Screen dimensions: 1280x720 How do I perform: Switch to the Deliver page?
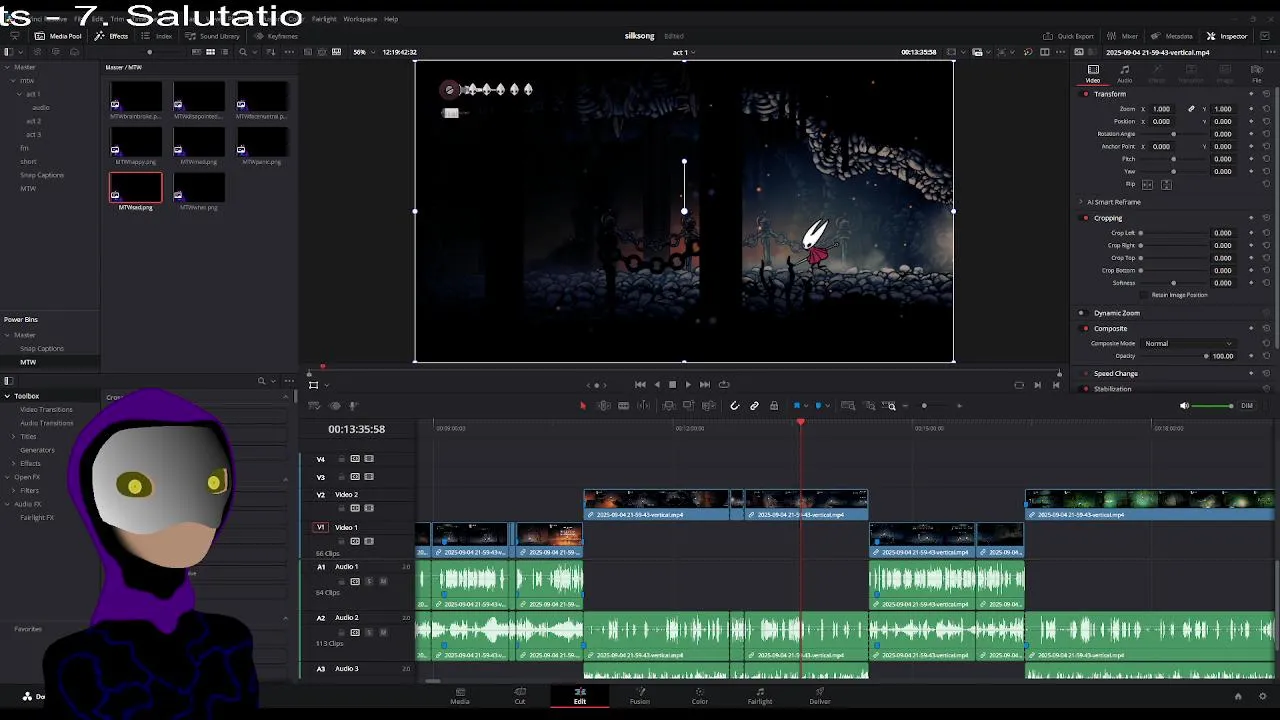point(820,696)
